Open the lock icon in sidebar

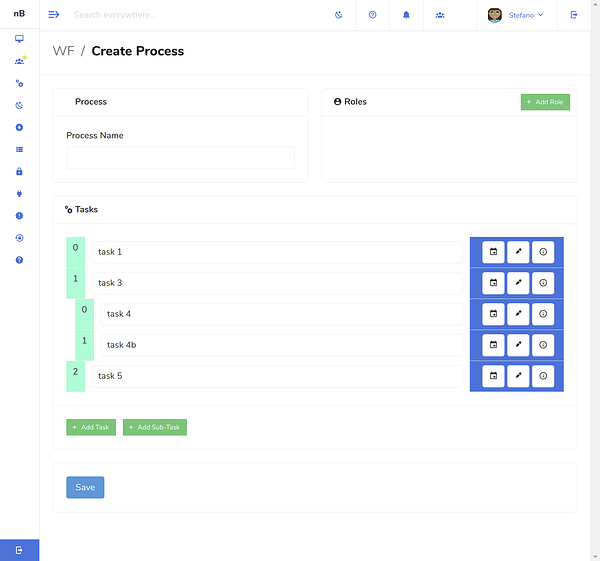point(19,171)
